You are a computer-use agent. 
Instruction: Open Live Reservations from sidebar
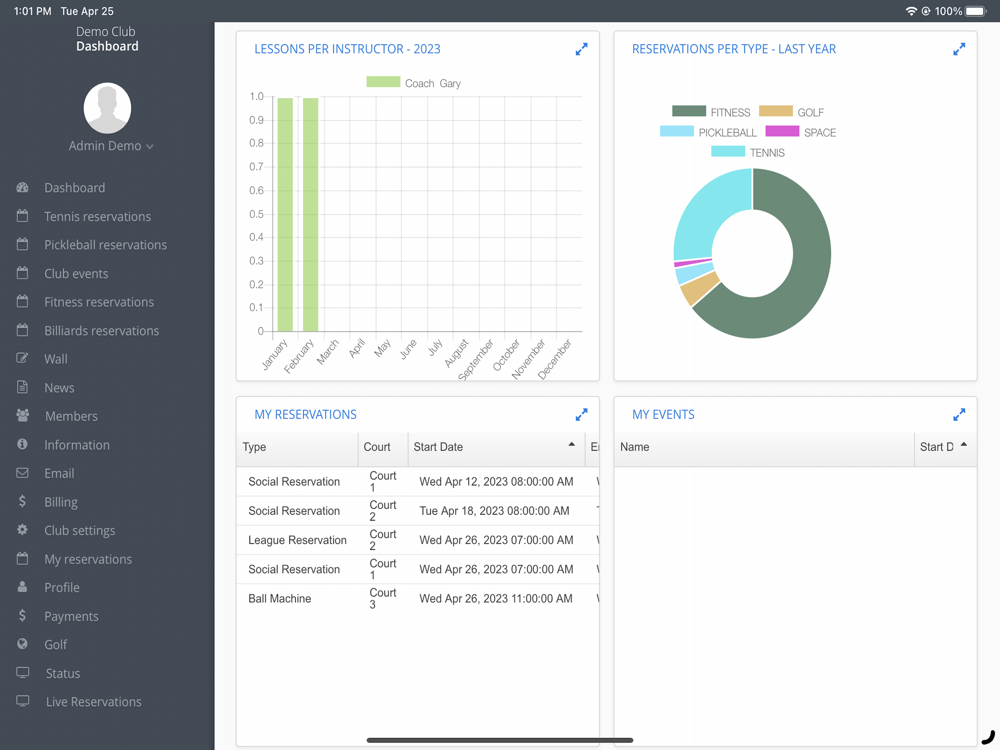tap(94, 702)
